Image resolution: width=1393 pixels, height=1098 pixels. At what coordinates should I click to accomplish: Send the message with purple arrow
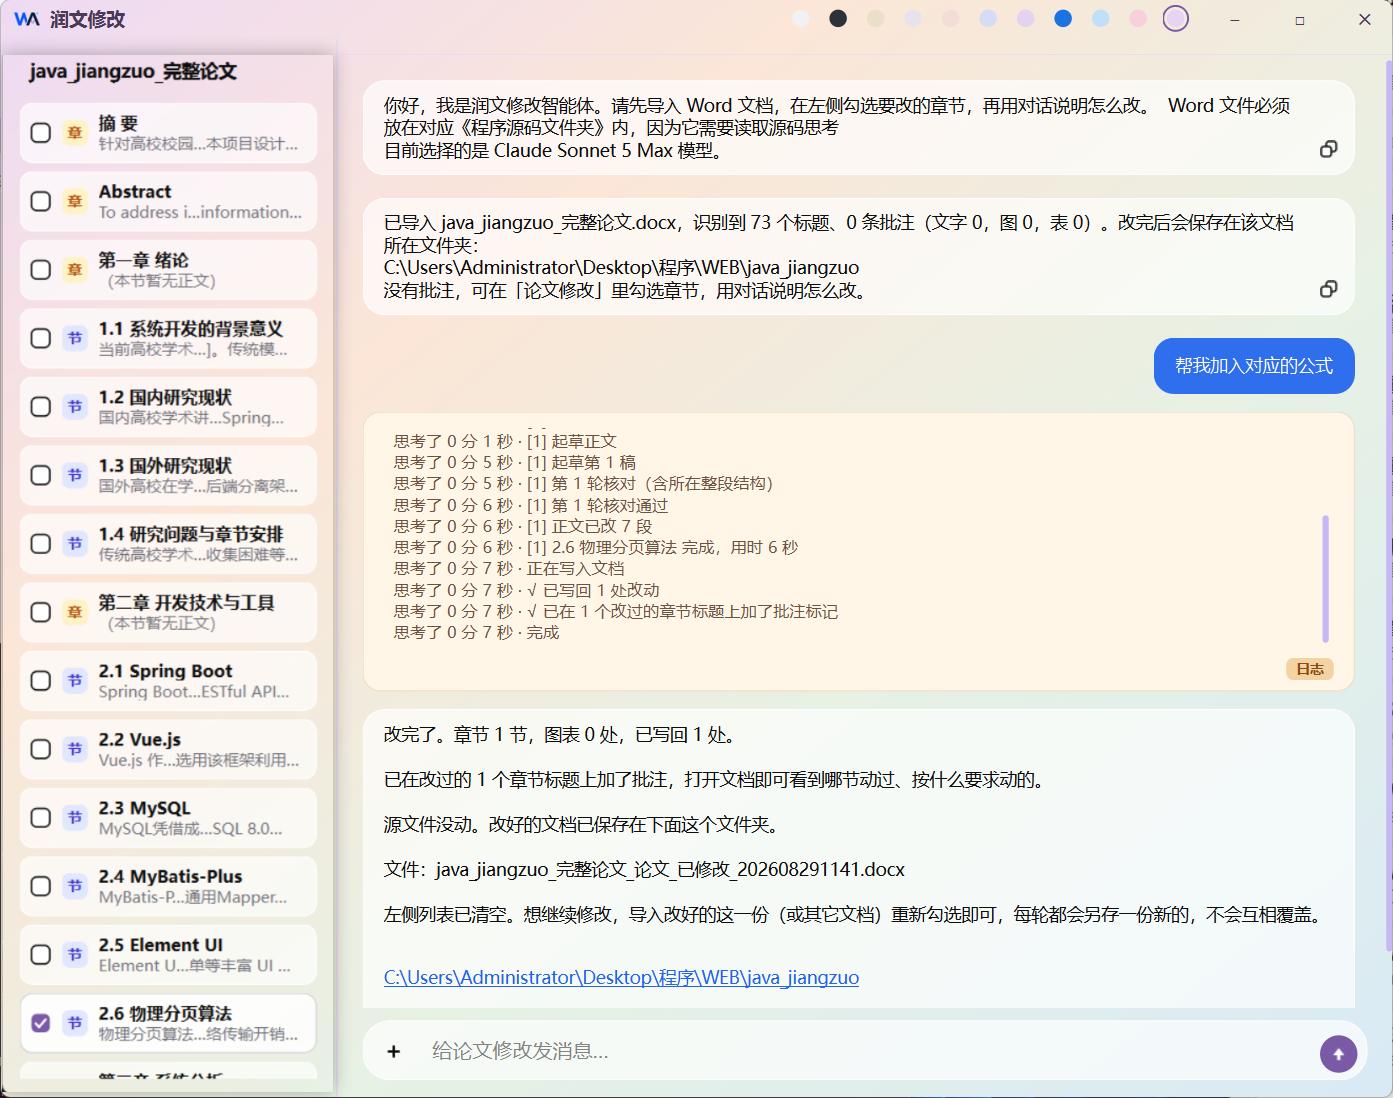point(1338,1053)
